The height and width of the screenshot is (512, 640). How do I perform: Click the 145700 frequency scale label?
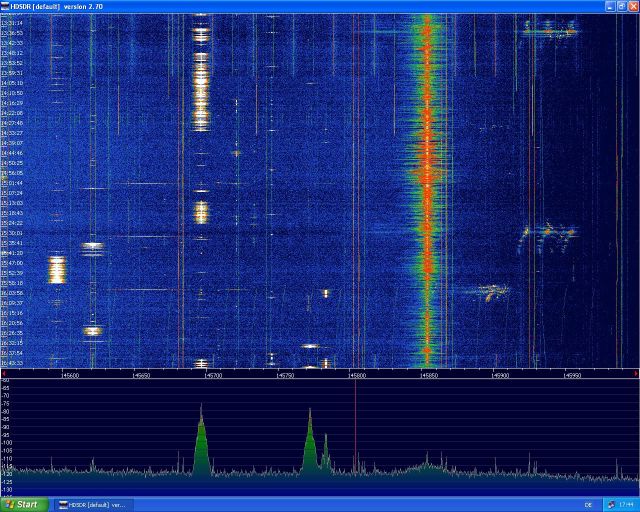213,375
